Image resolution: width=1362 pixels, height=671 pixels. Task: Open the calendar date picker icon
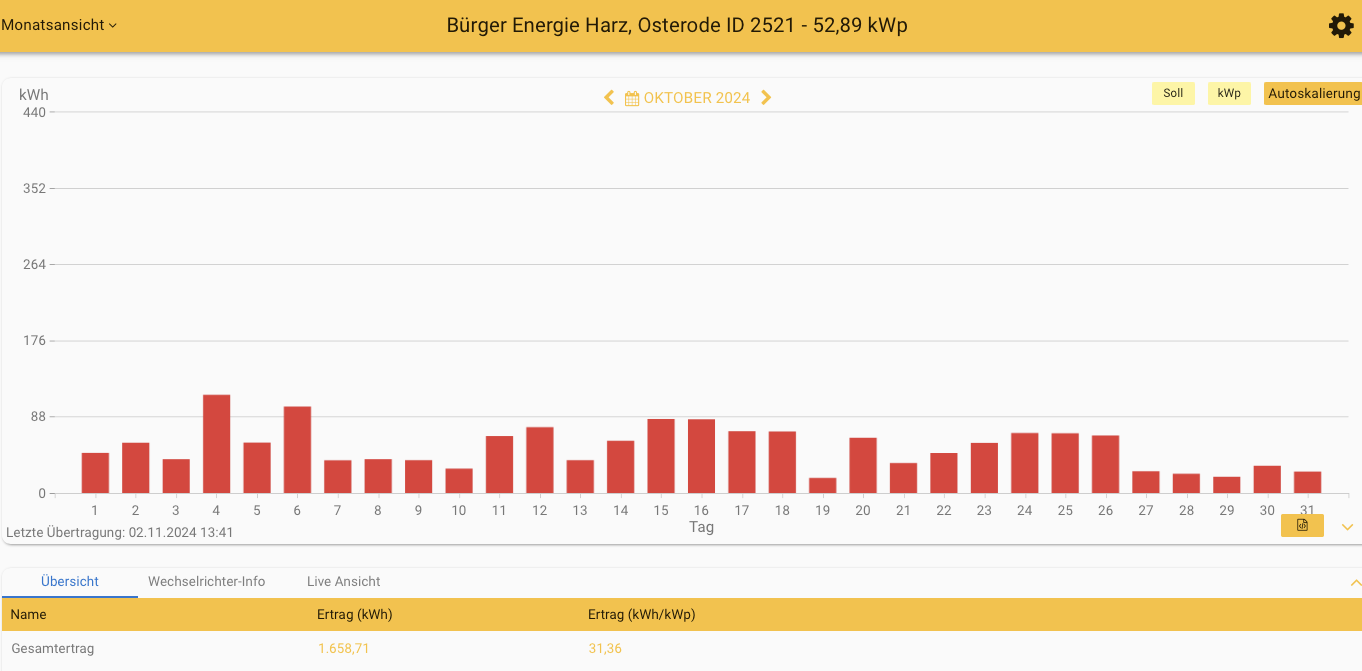(x=632, y=98)
